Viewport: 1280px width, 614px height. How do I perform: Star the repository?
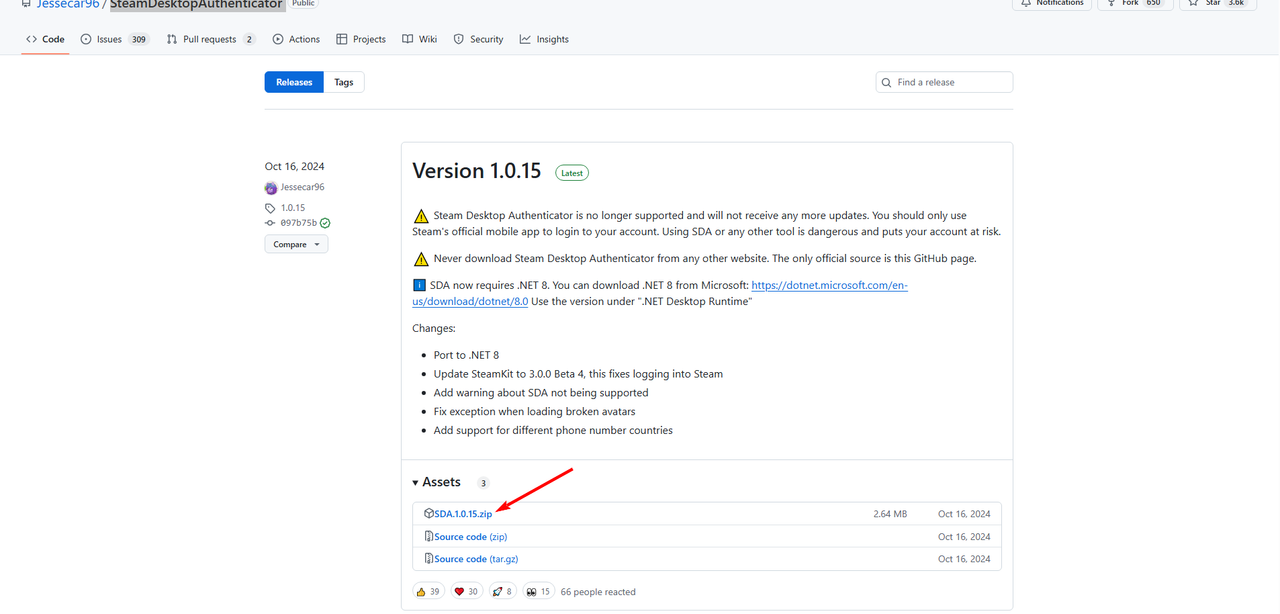1217,4
